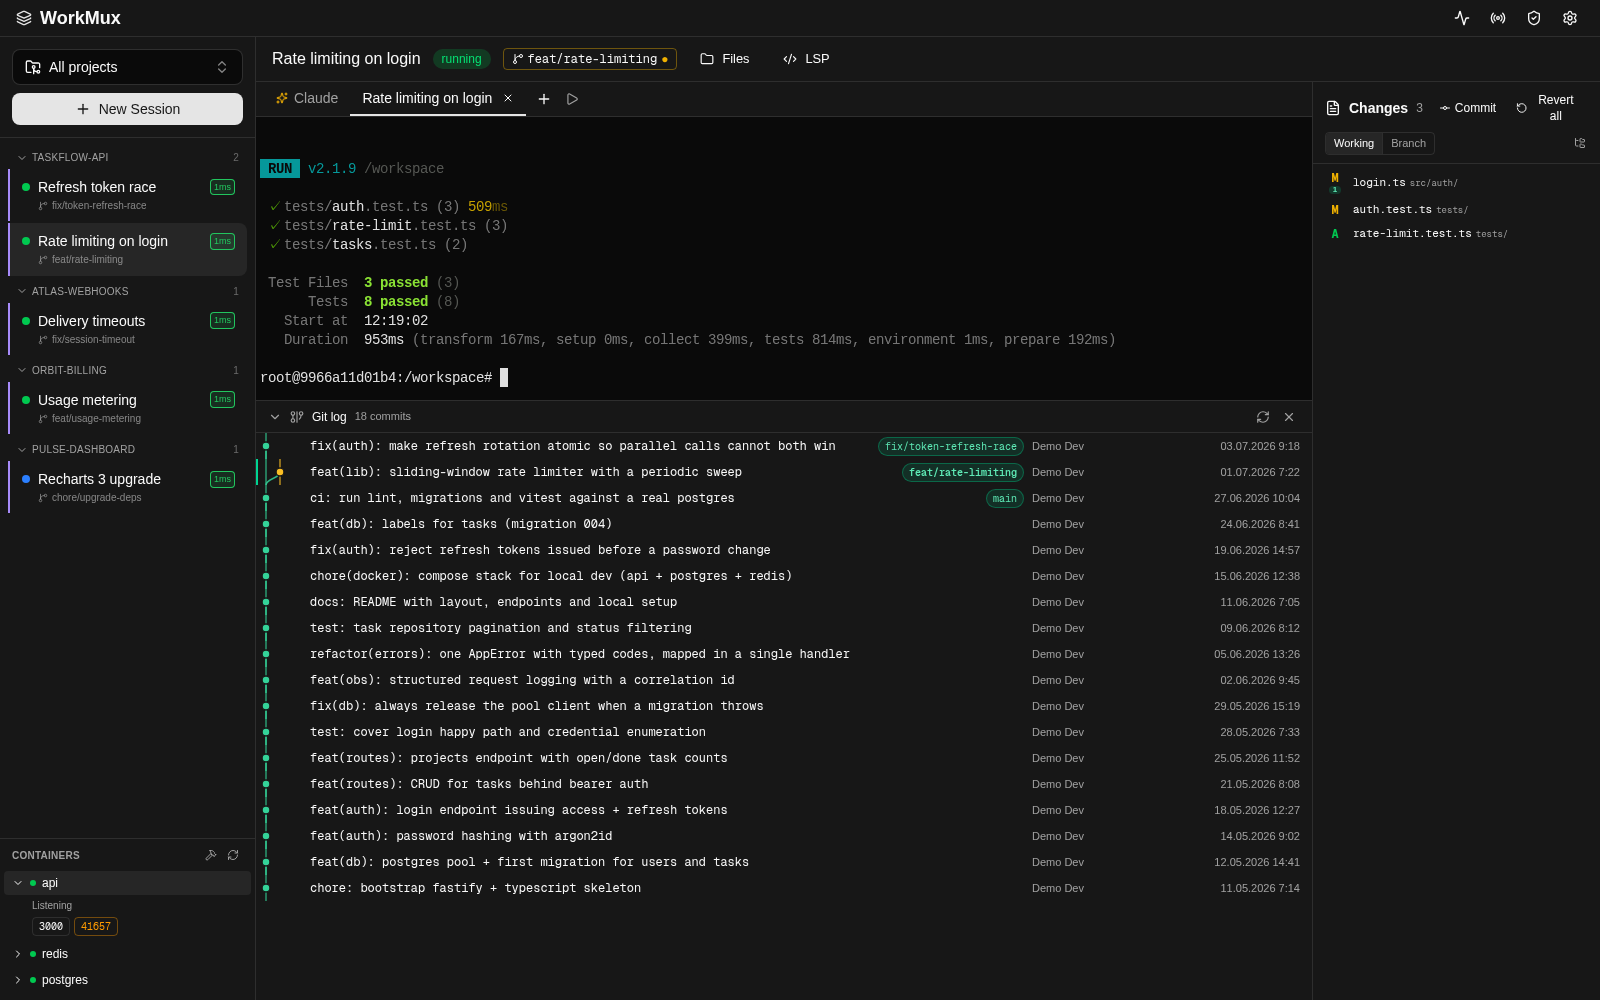The image size is (1600, 1000).
Task: Open the LSP panel
Action: click(x=806, y=59)
